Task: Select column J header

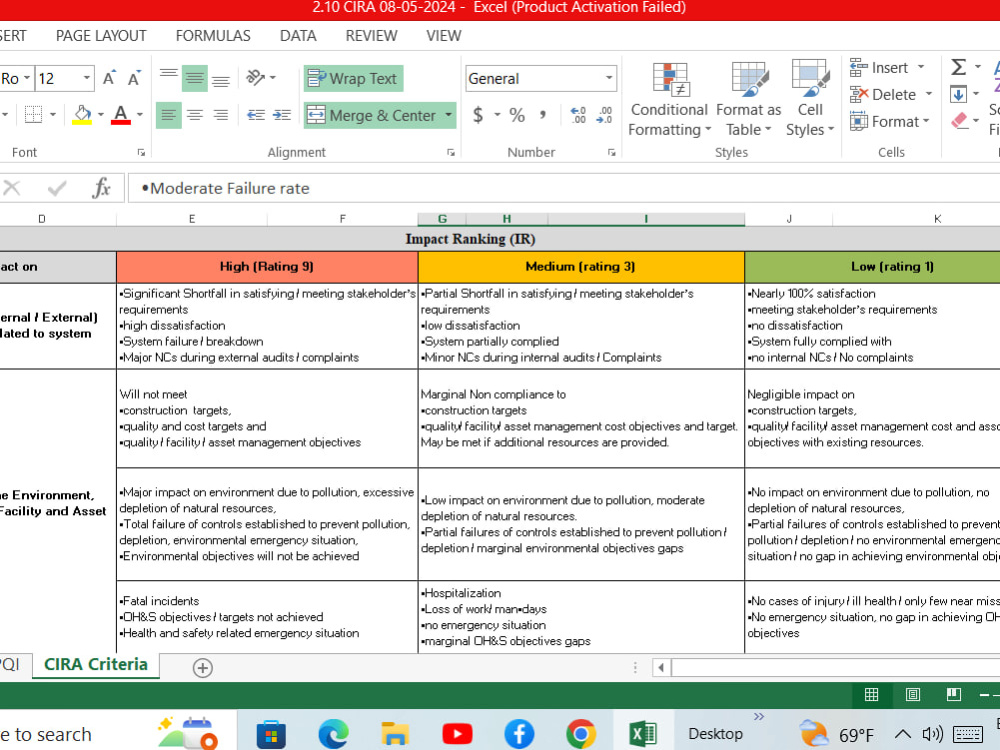Action: click(x=789, y=219)
